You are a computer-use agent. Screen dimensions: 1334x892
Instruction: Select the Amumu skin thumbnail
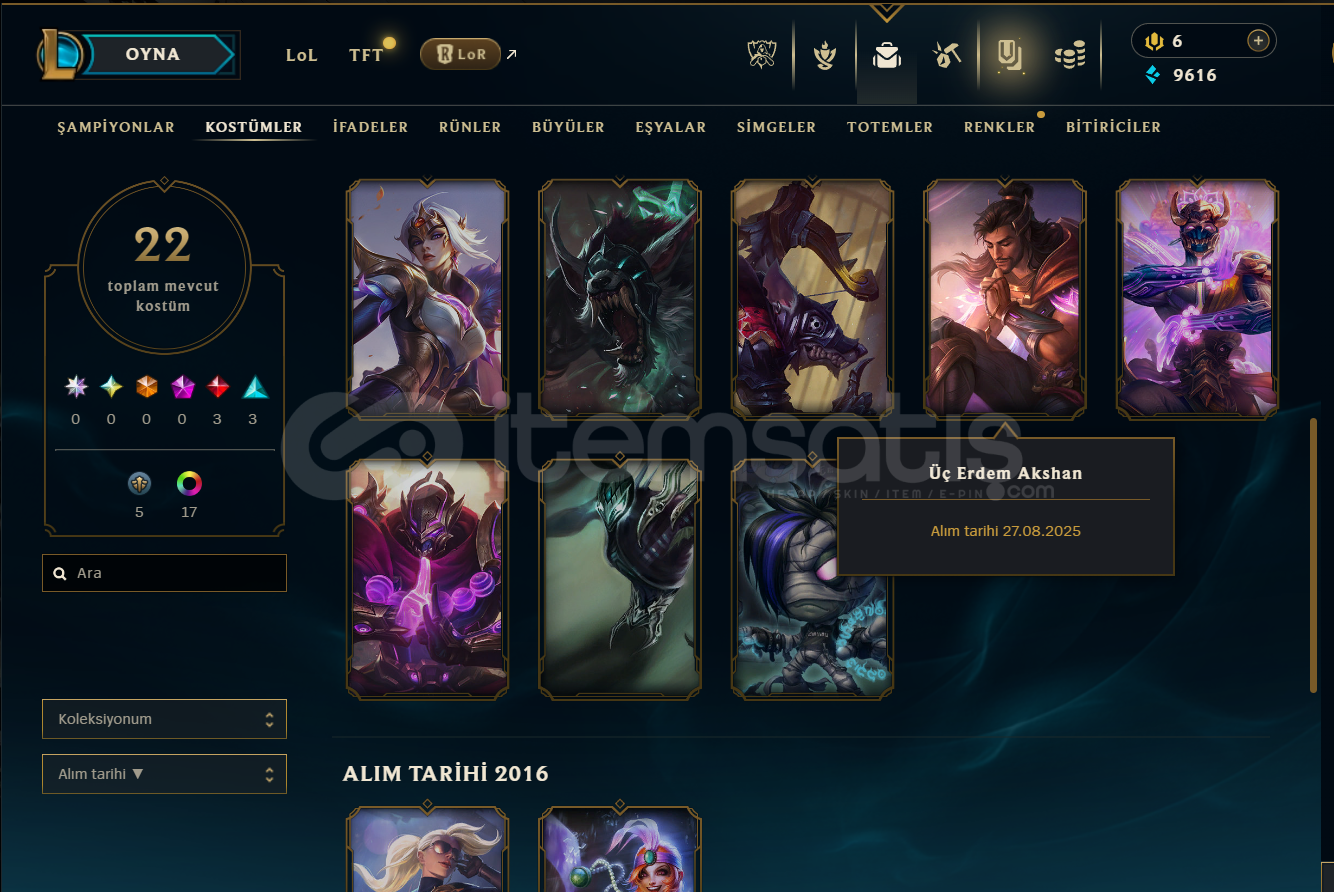point(812,578)
